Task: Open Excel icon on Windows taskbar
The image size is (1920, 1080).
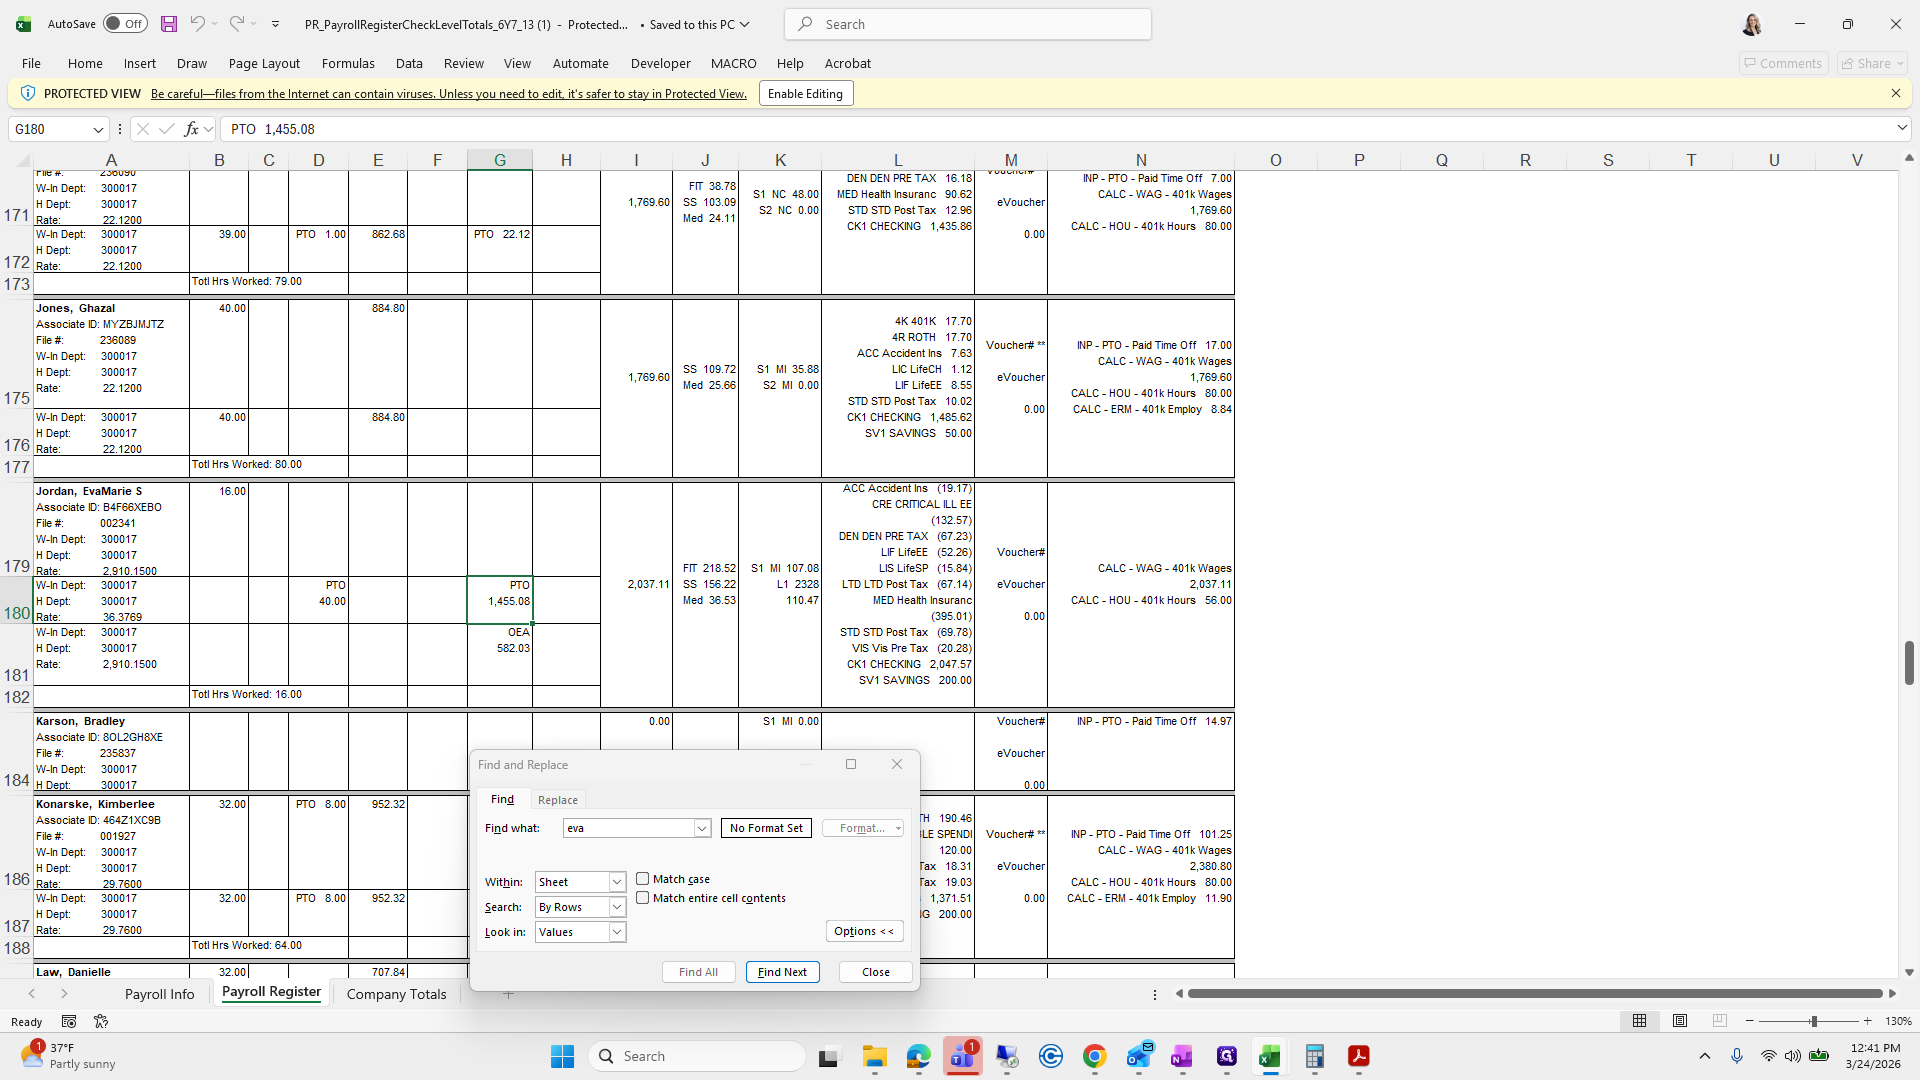Action: (x=1270, y=1056)
